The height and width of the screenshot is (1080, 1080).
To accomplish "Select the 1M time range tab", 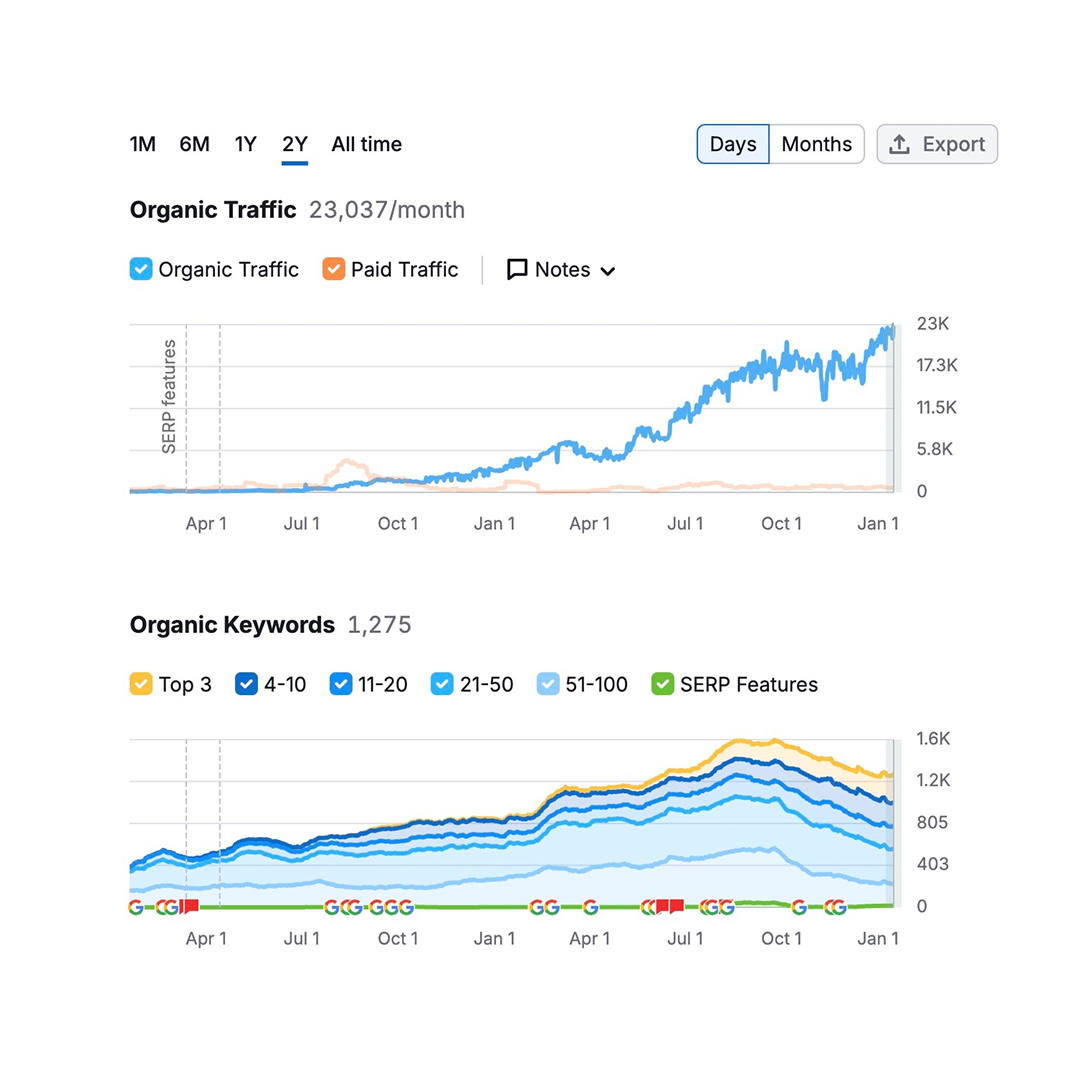I will pos(143,144).
